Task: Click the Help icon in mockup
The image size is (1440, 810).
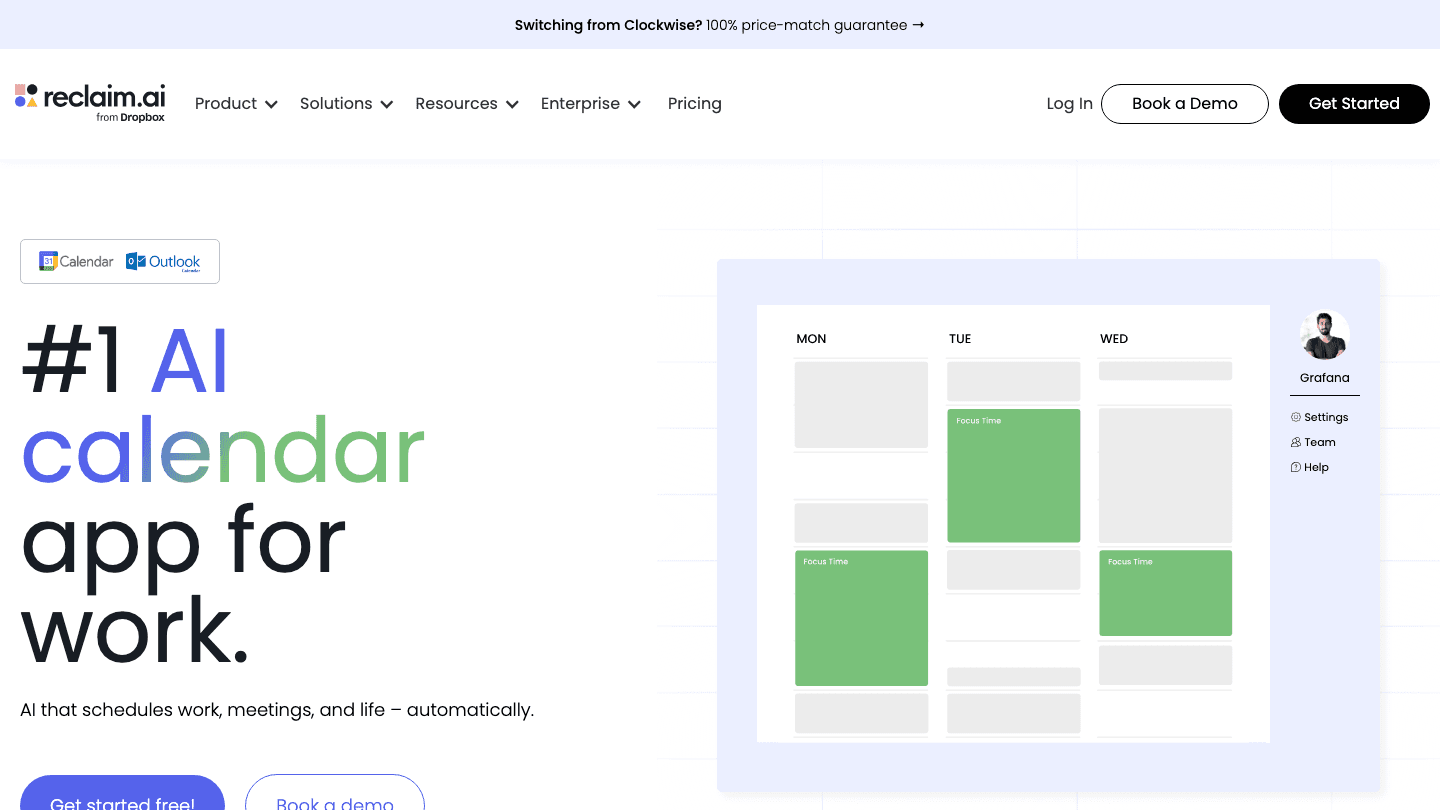Action: 1296,467
